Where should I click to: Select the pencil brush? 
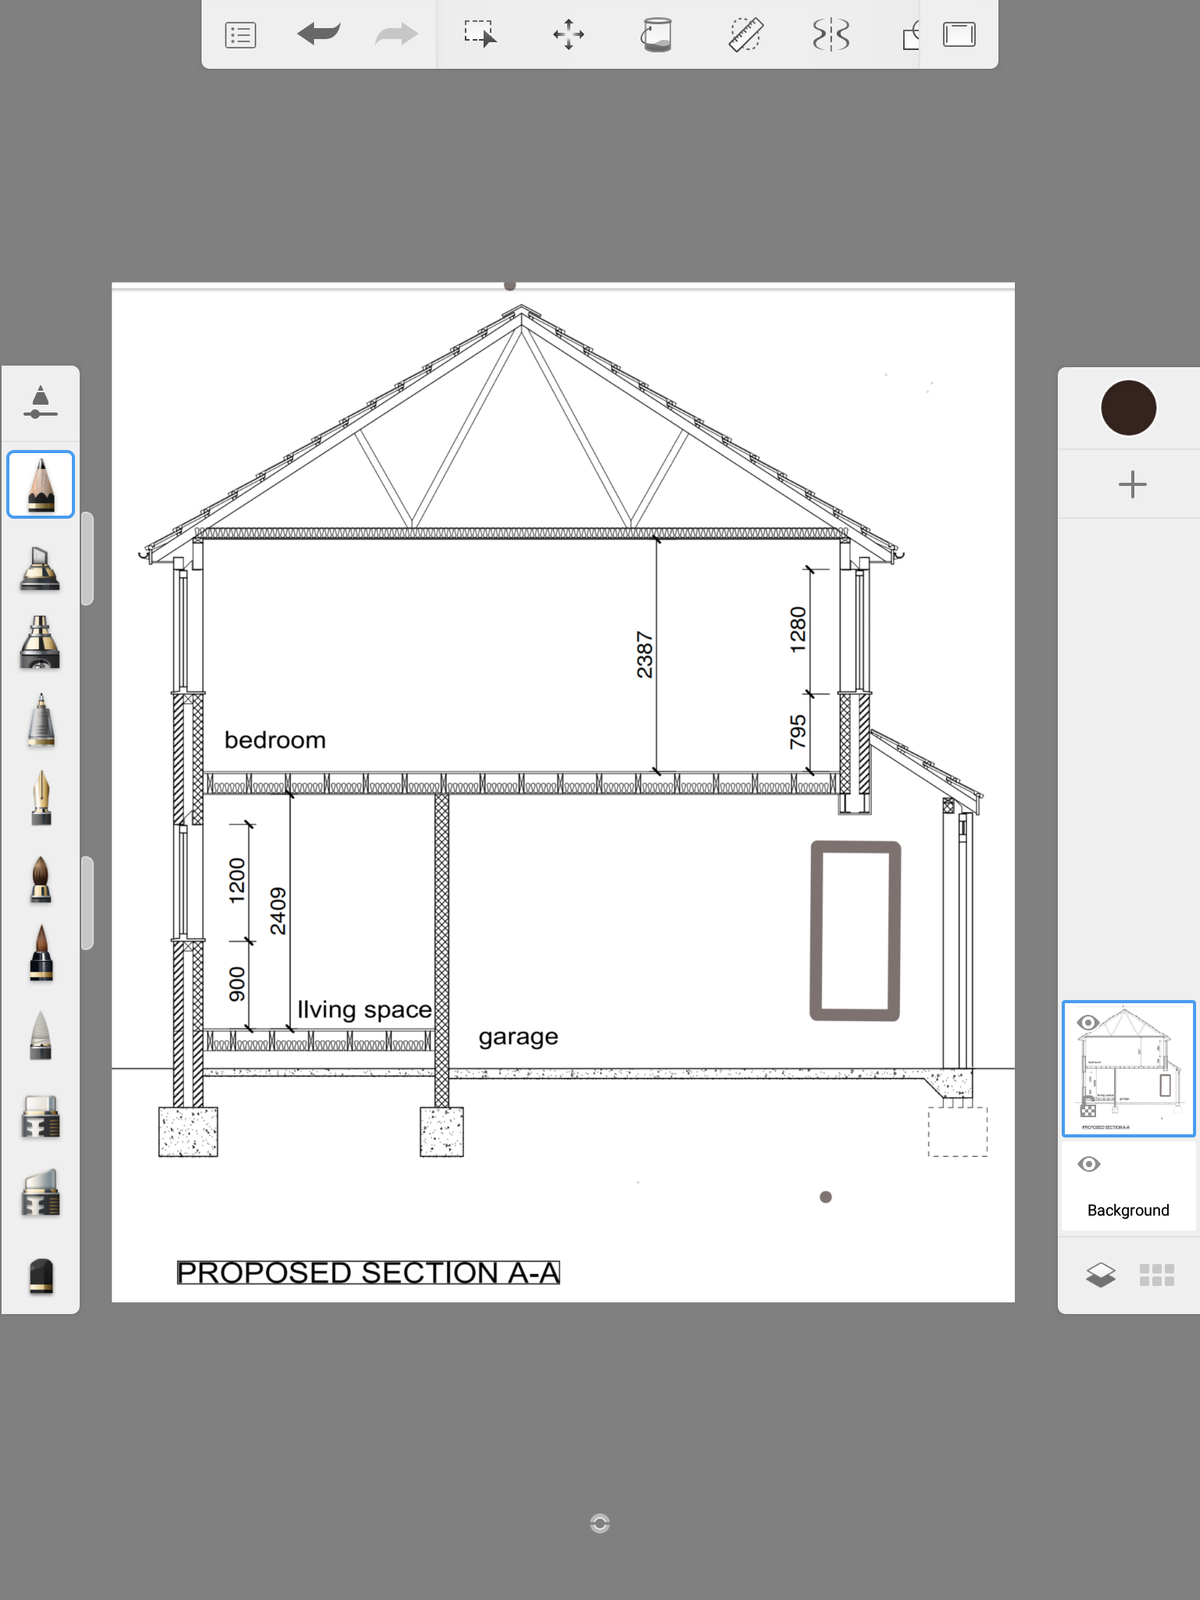pos(41,485)
